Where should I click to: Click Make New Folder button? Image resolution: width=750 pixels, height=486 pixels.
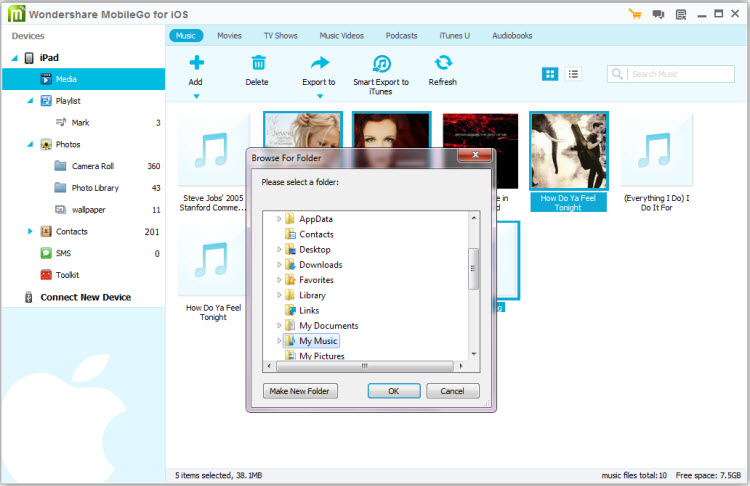coord(300,391)
